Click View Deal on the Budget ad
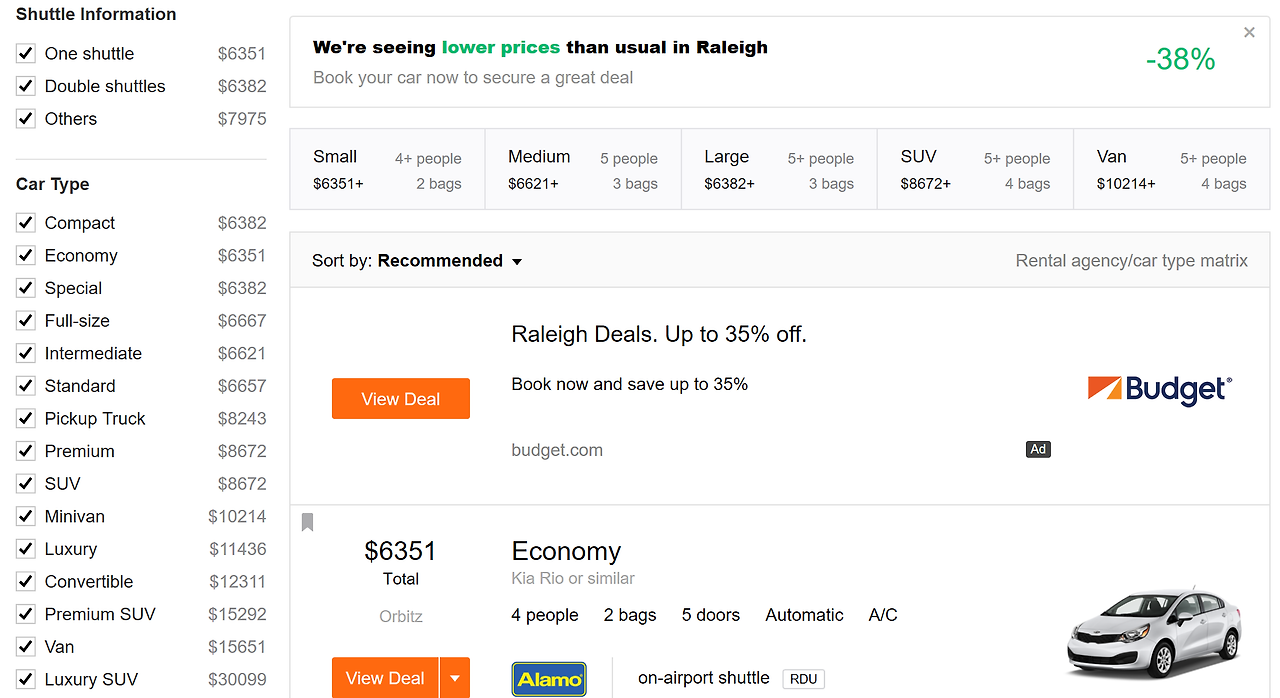 [400, 399]
